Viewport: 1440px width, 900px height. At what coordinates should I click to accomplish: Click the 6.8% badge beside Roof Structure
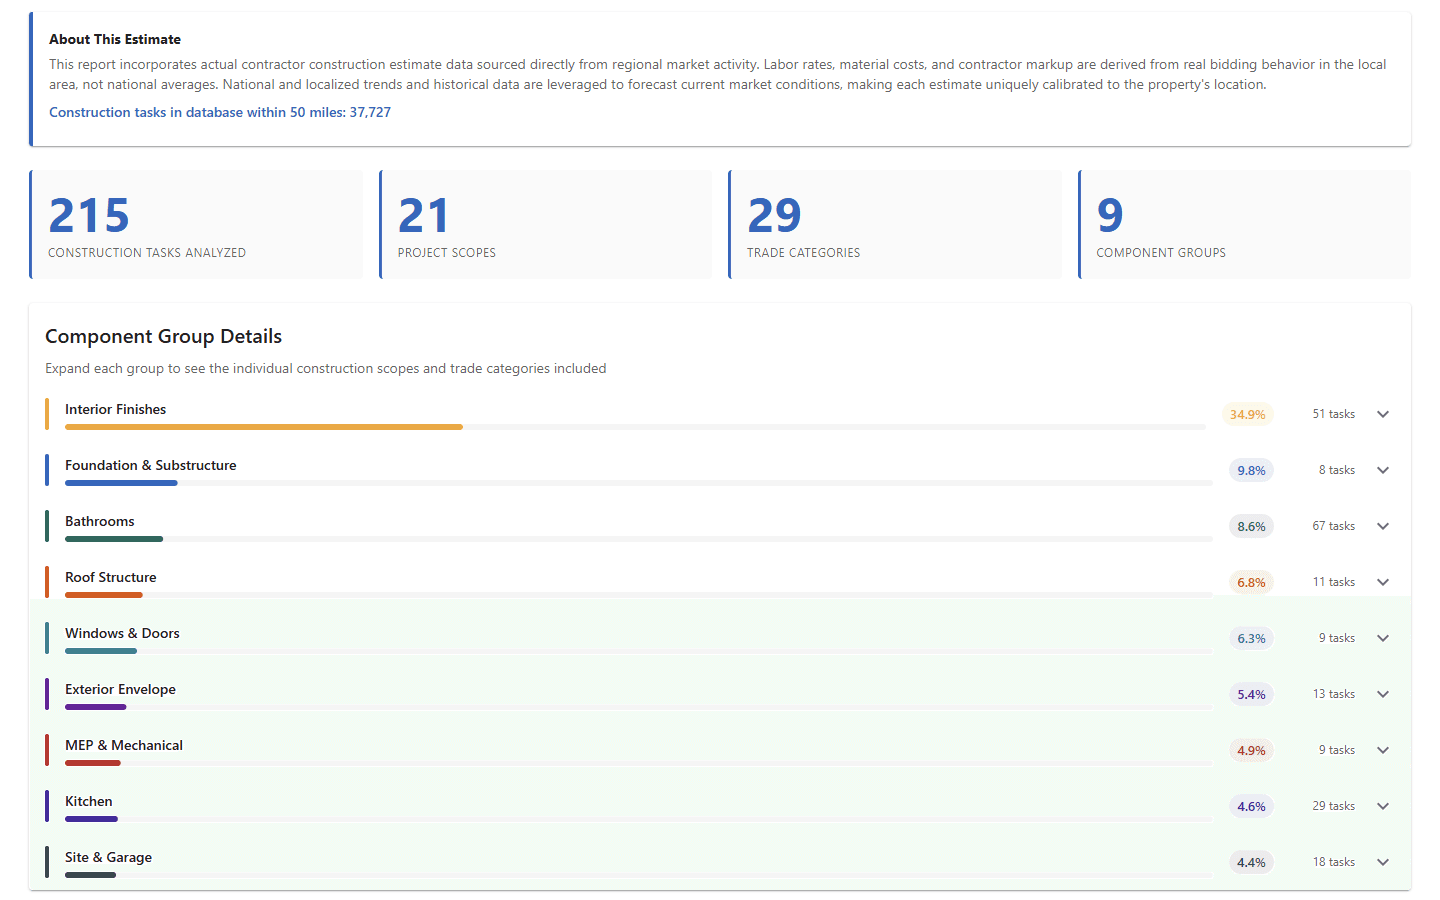coord(1251,581)
